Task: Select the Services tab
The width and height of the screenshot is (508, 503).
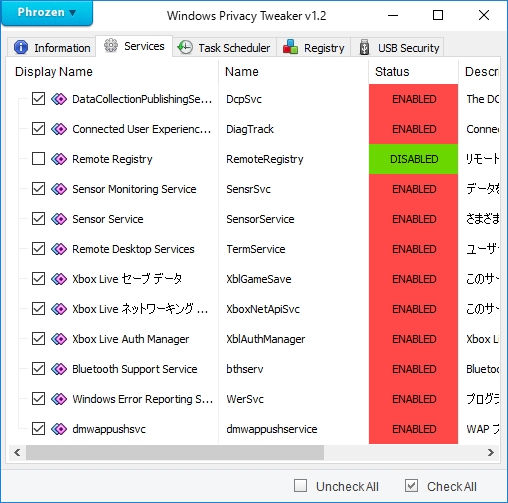Action: [x=134, y=46]
